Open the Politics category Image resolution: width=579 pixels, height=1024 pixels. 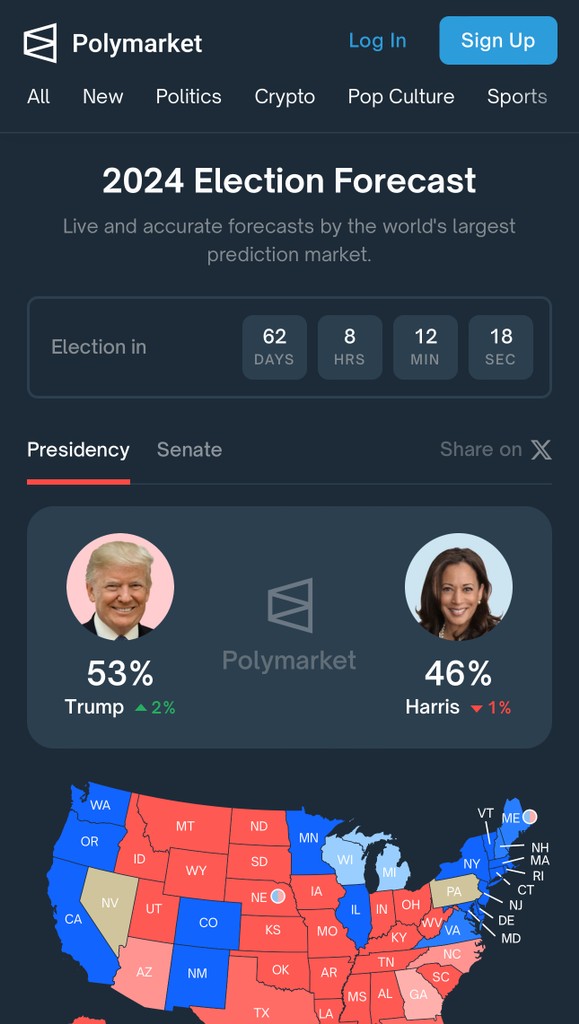tap(189, 97)
